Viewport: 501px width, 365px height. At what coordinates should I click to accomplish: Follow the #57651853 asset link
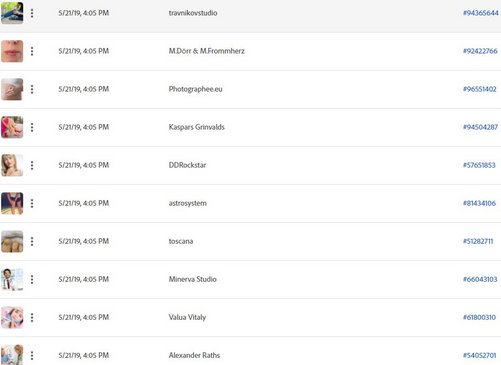[x=479, y=165]
